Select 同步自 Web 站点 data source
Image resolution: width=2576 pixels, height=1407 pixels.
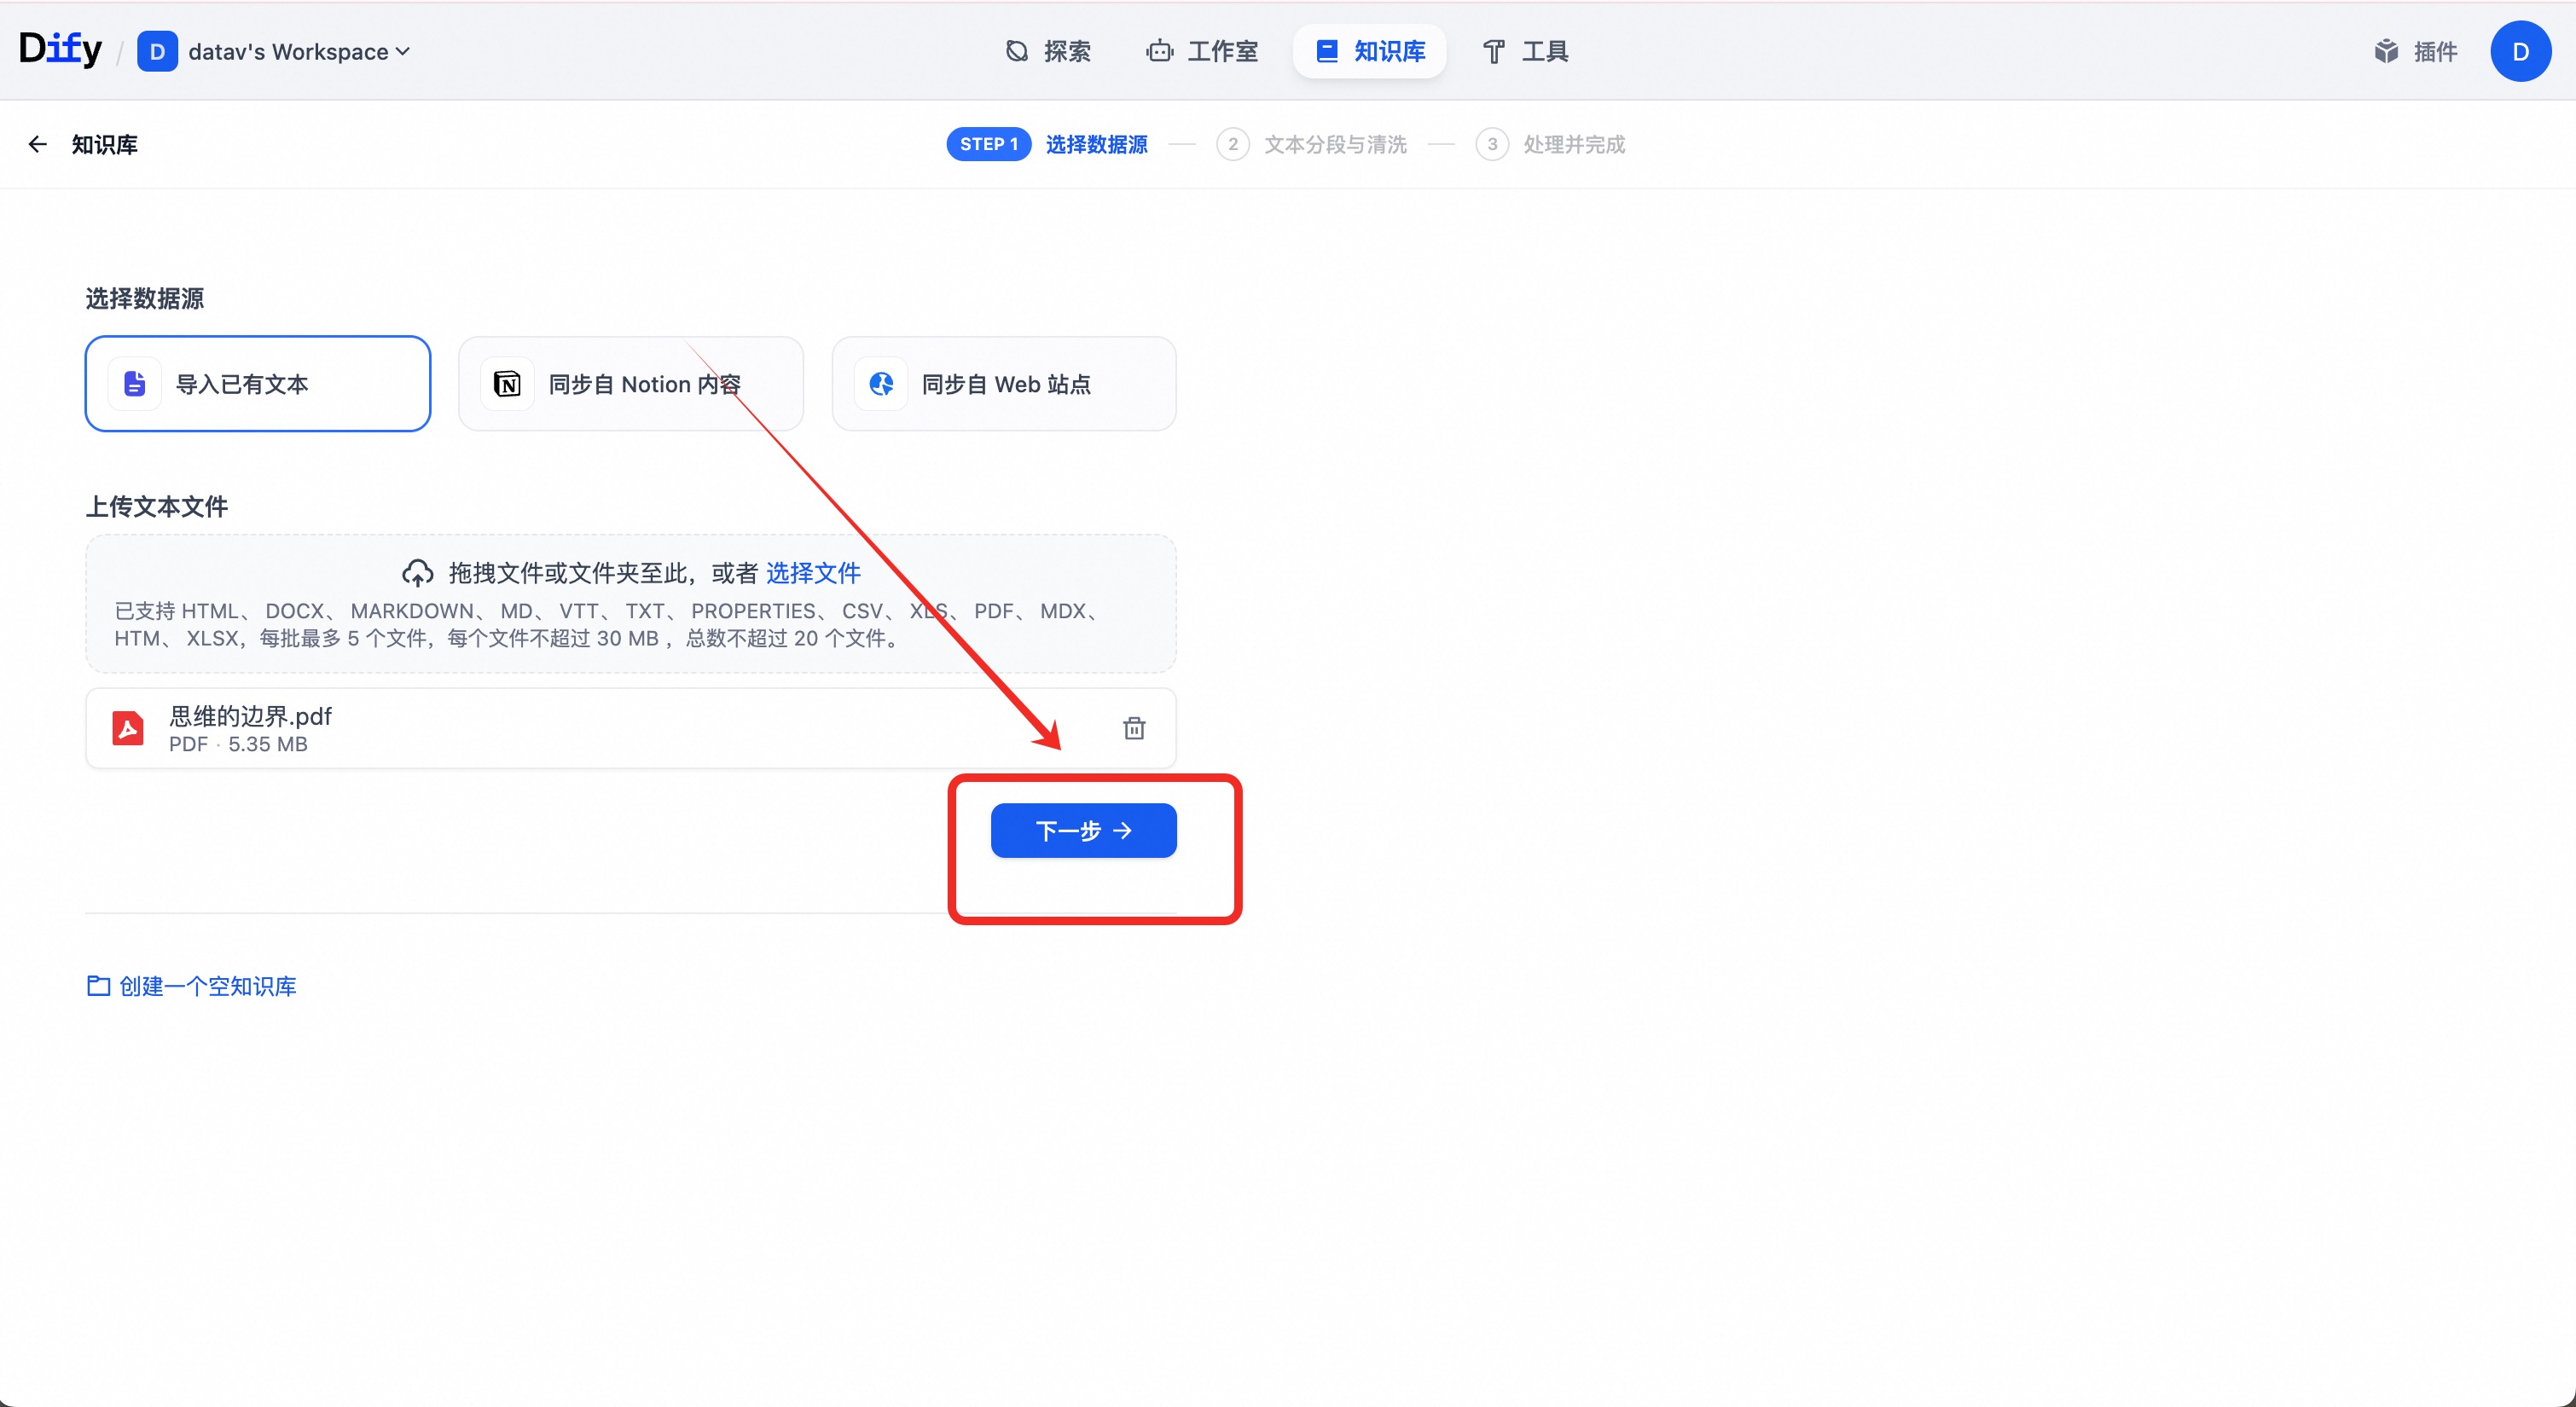[1004, 384]
